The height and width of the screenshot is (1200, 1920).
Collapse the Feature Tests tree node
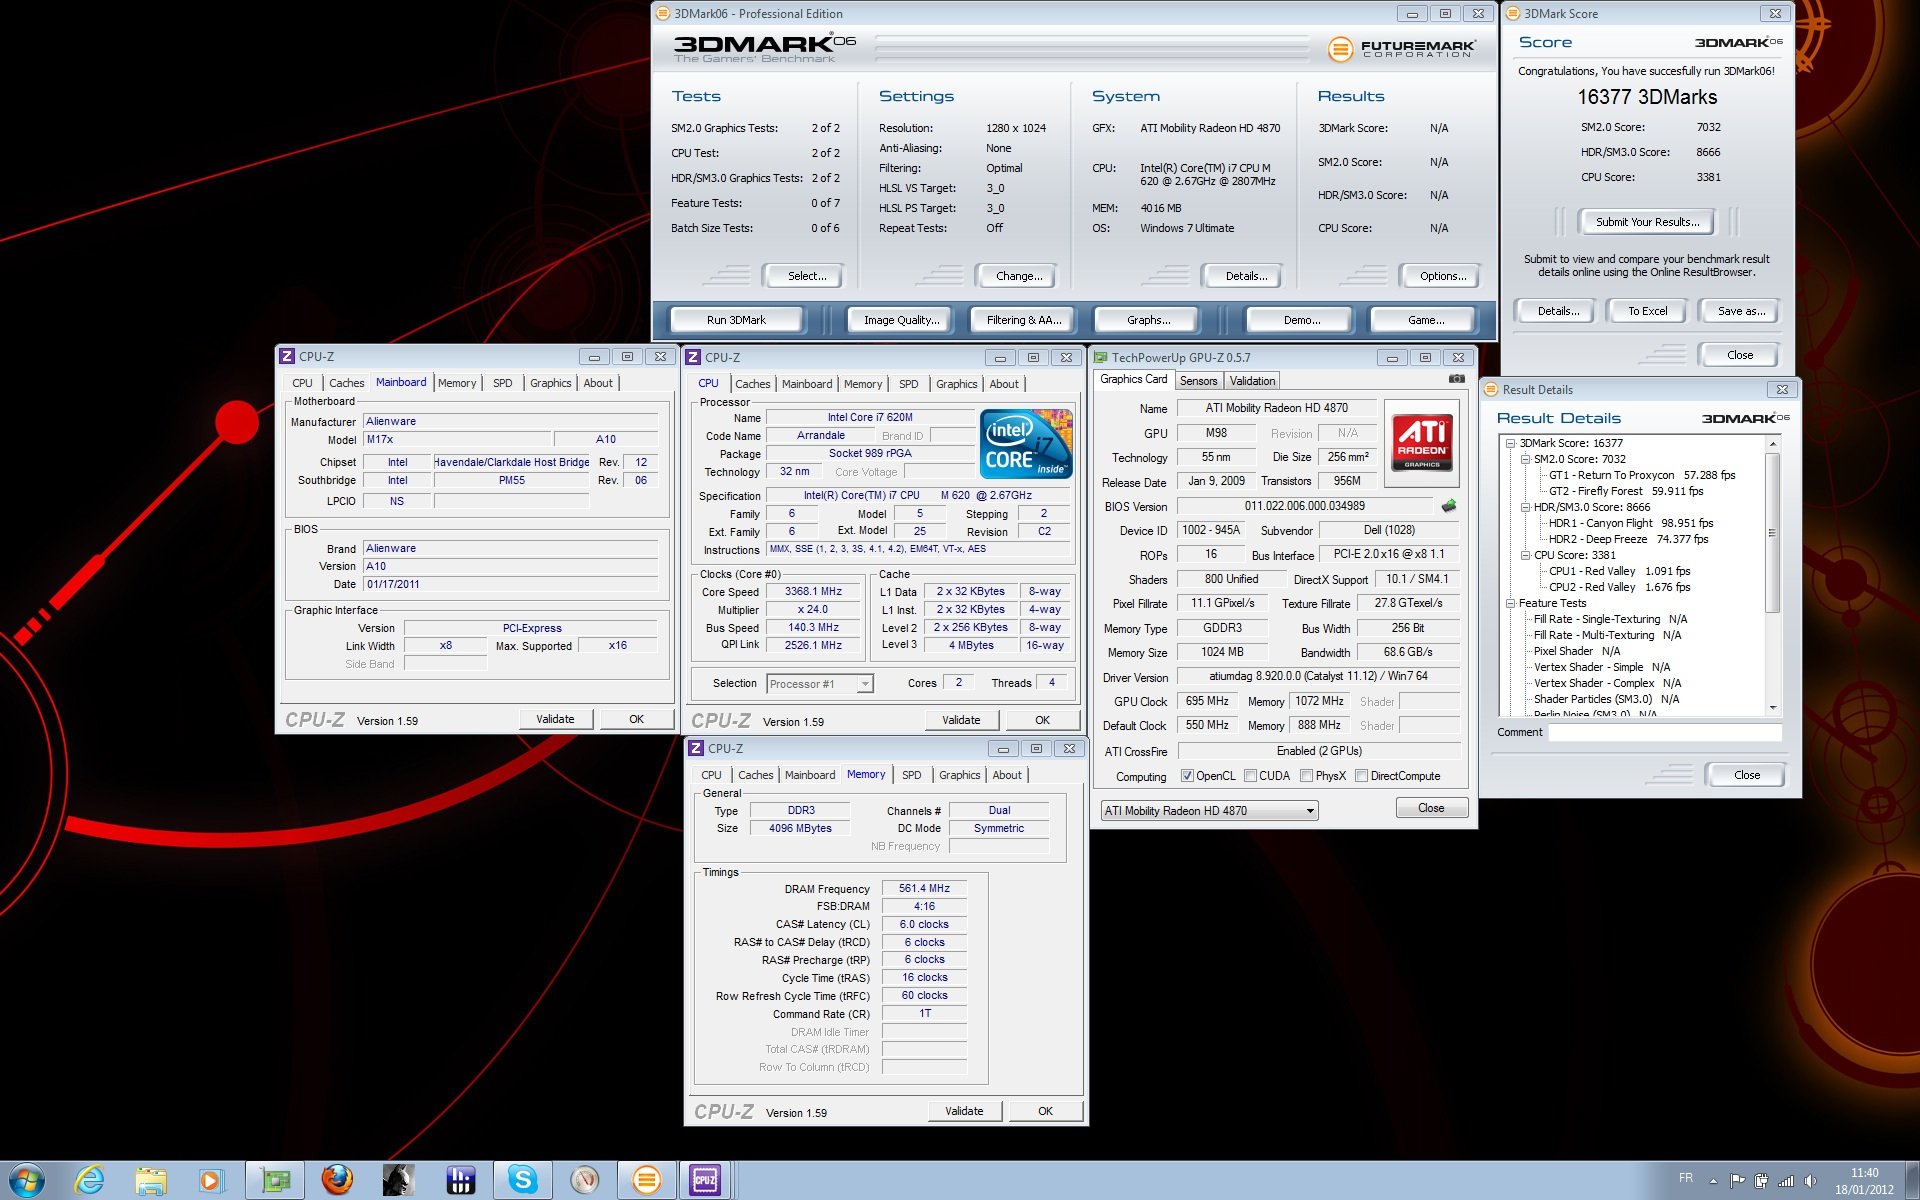[x=1510, y=603]
